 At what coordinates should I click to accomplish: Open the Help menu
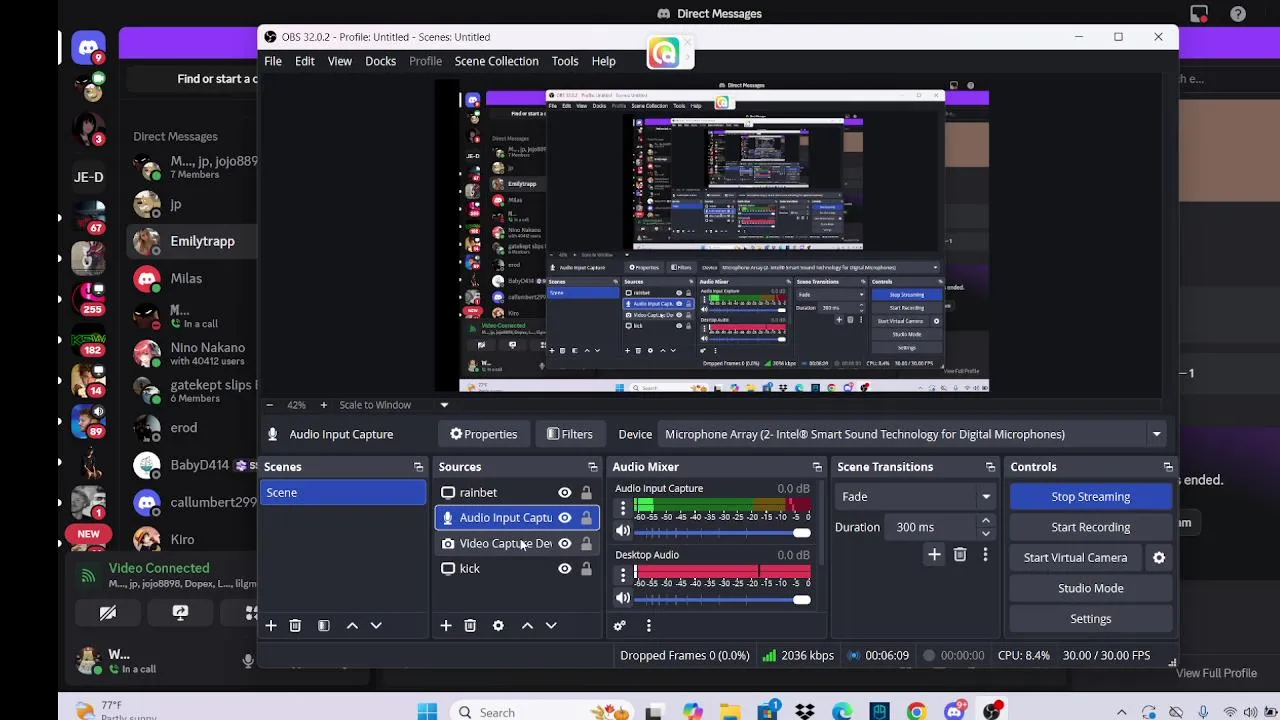(x=603, y=61)
